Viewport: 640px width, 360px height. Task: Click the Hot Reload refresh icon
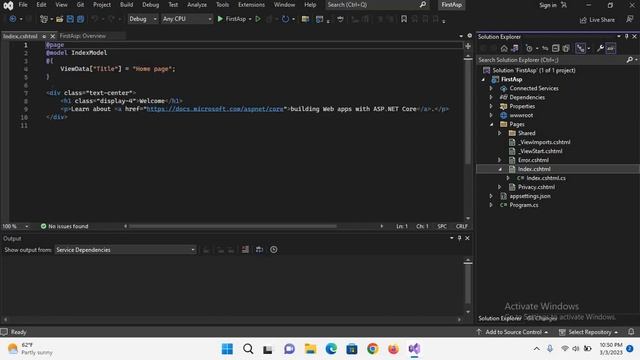click(285, 19)
